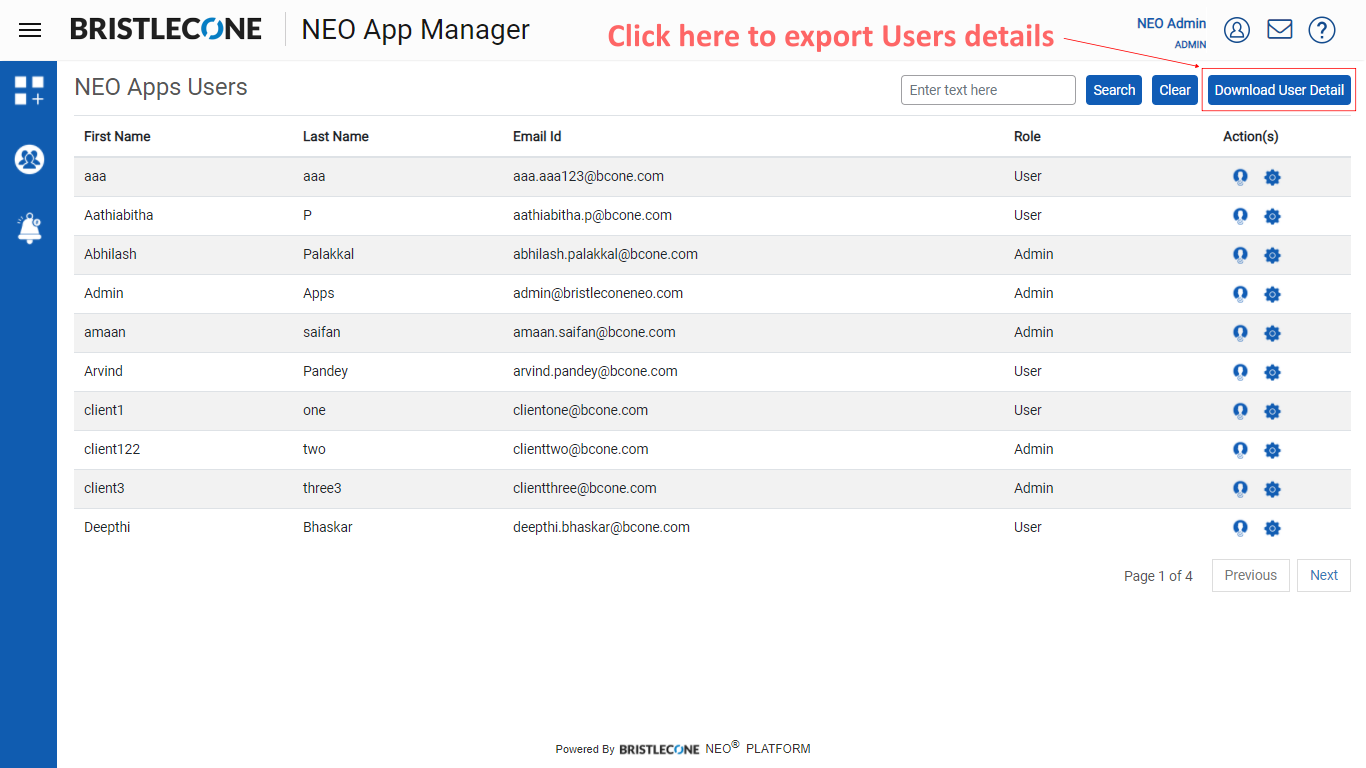Open the notifications bell sidebar icon

[x=29, y=228]
